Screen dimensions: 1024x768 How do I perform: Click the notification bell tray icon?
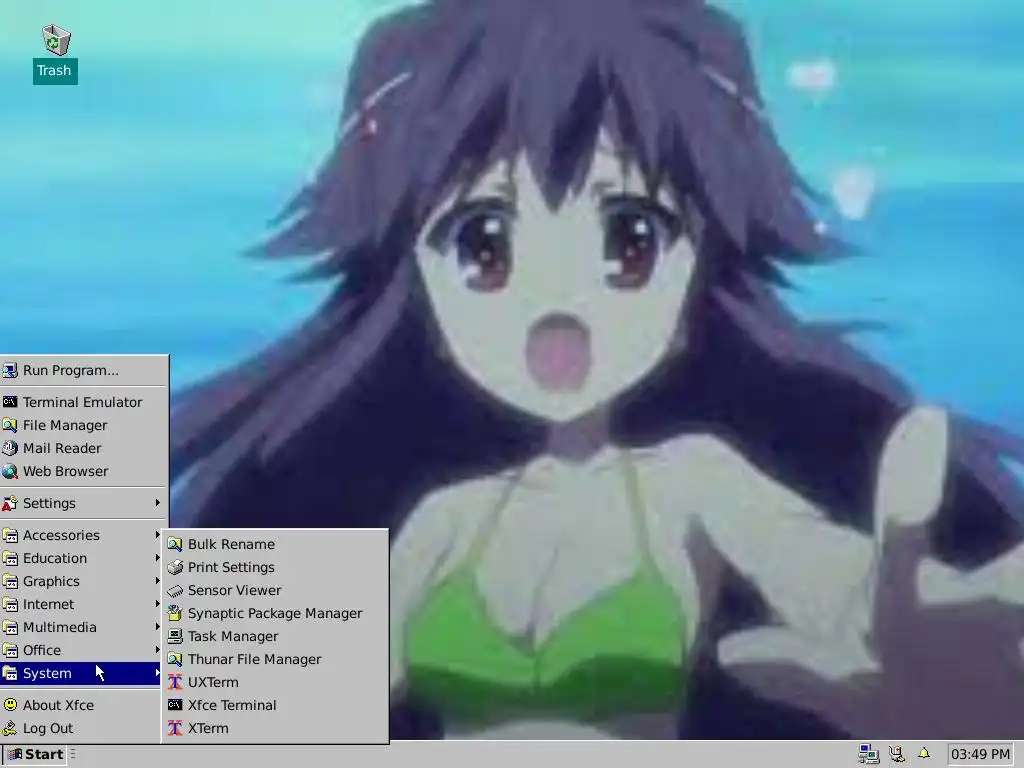point(923,753)
